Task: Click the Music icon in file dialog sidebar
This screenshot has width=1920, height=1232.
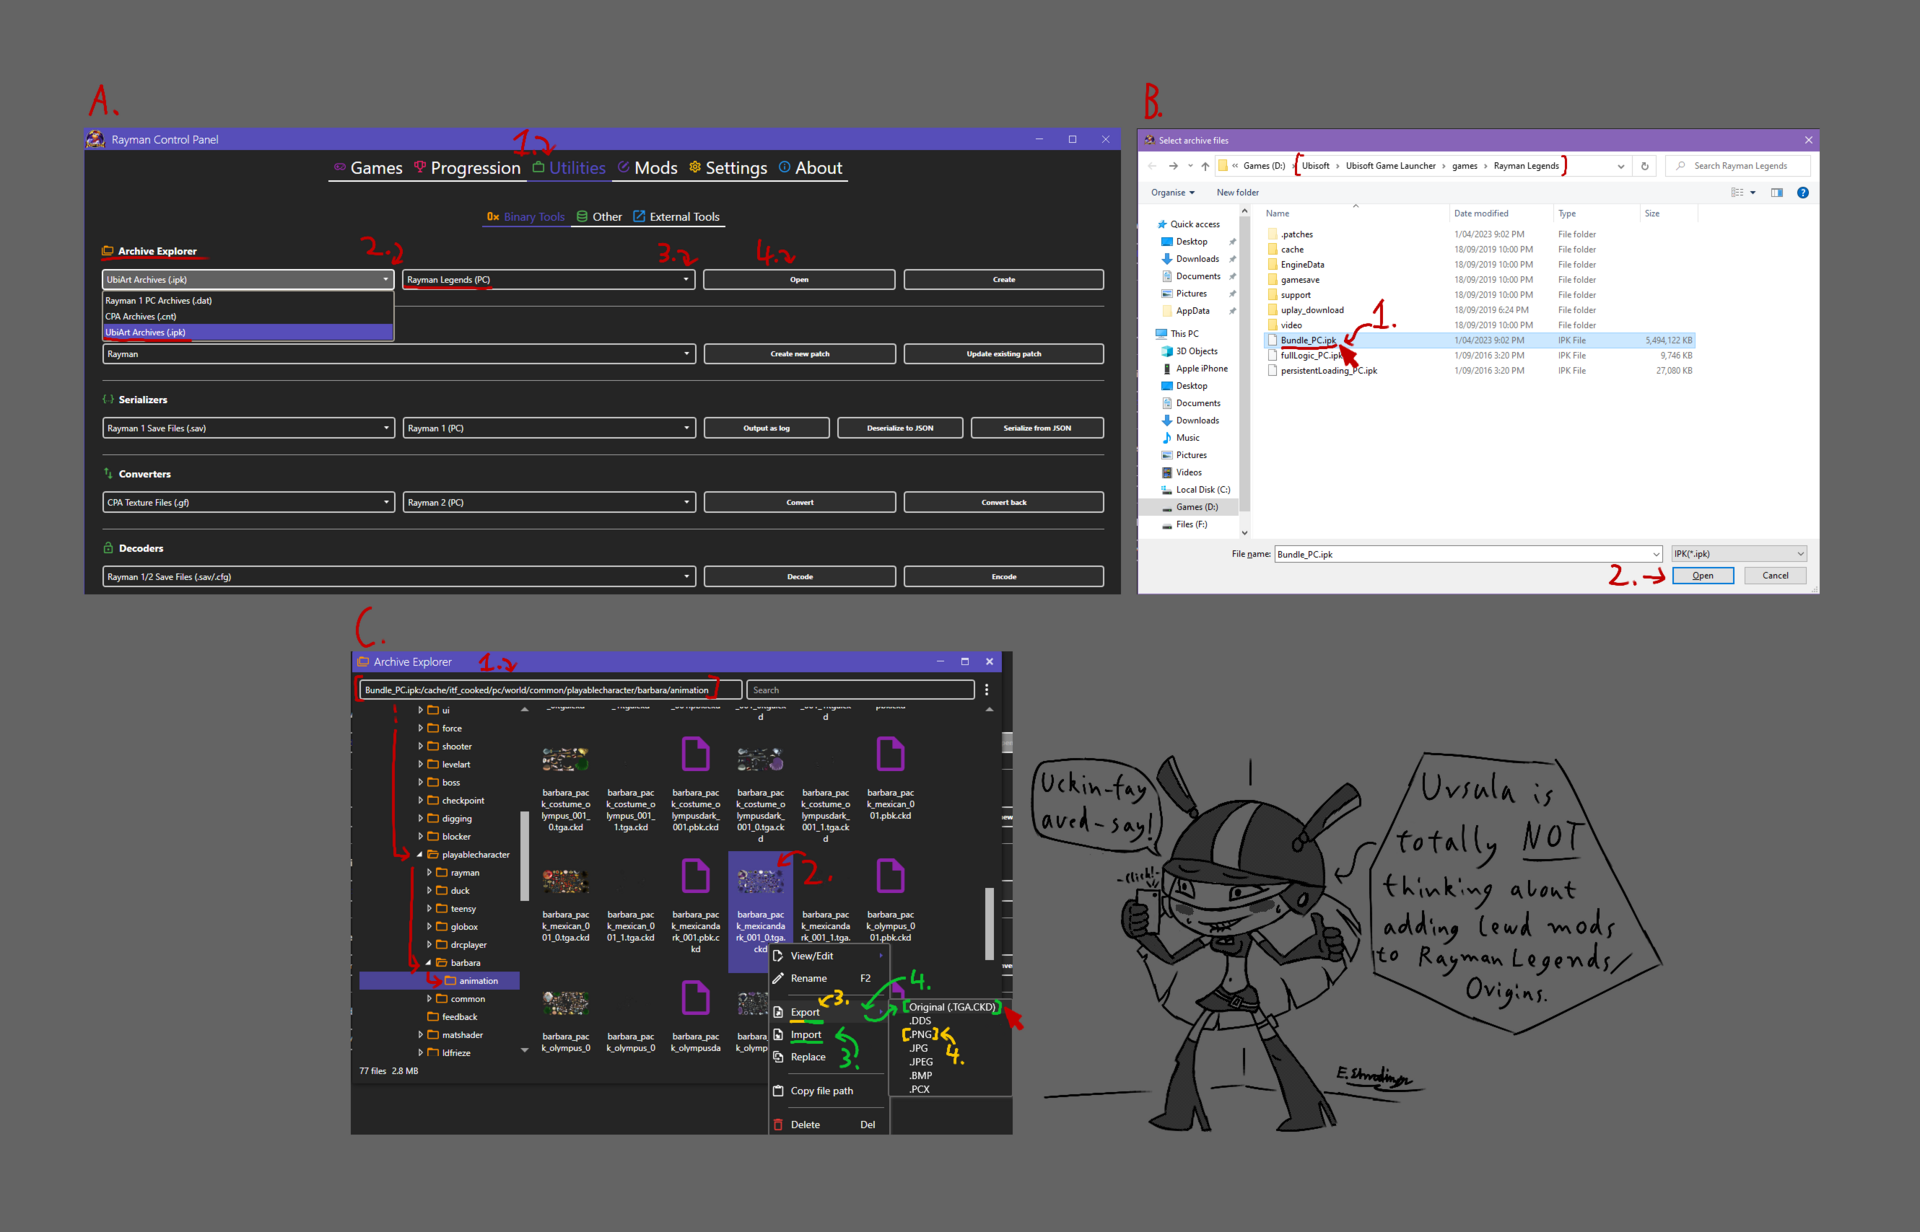Action: (1166, 438)
